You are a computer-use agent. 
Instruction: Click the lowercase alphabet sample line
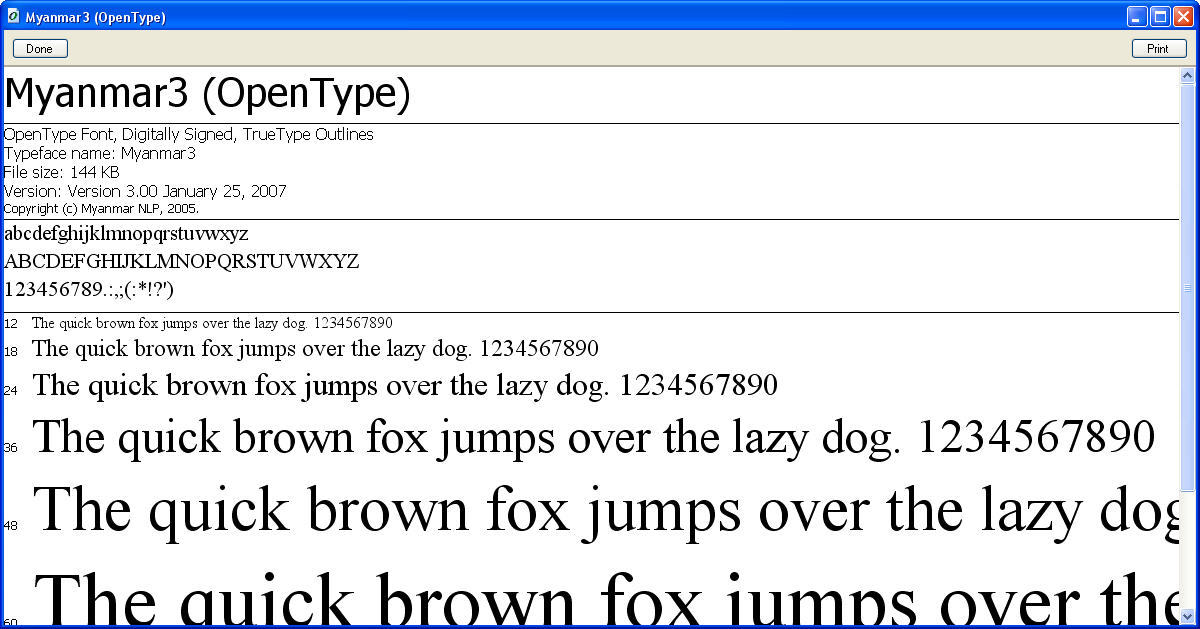tap(127, 234)
